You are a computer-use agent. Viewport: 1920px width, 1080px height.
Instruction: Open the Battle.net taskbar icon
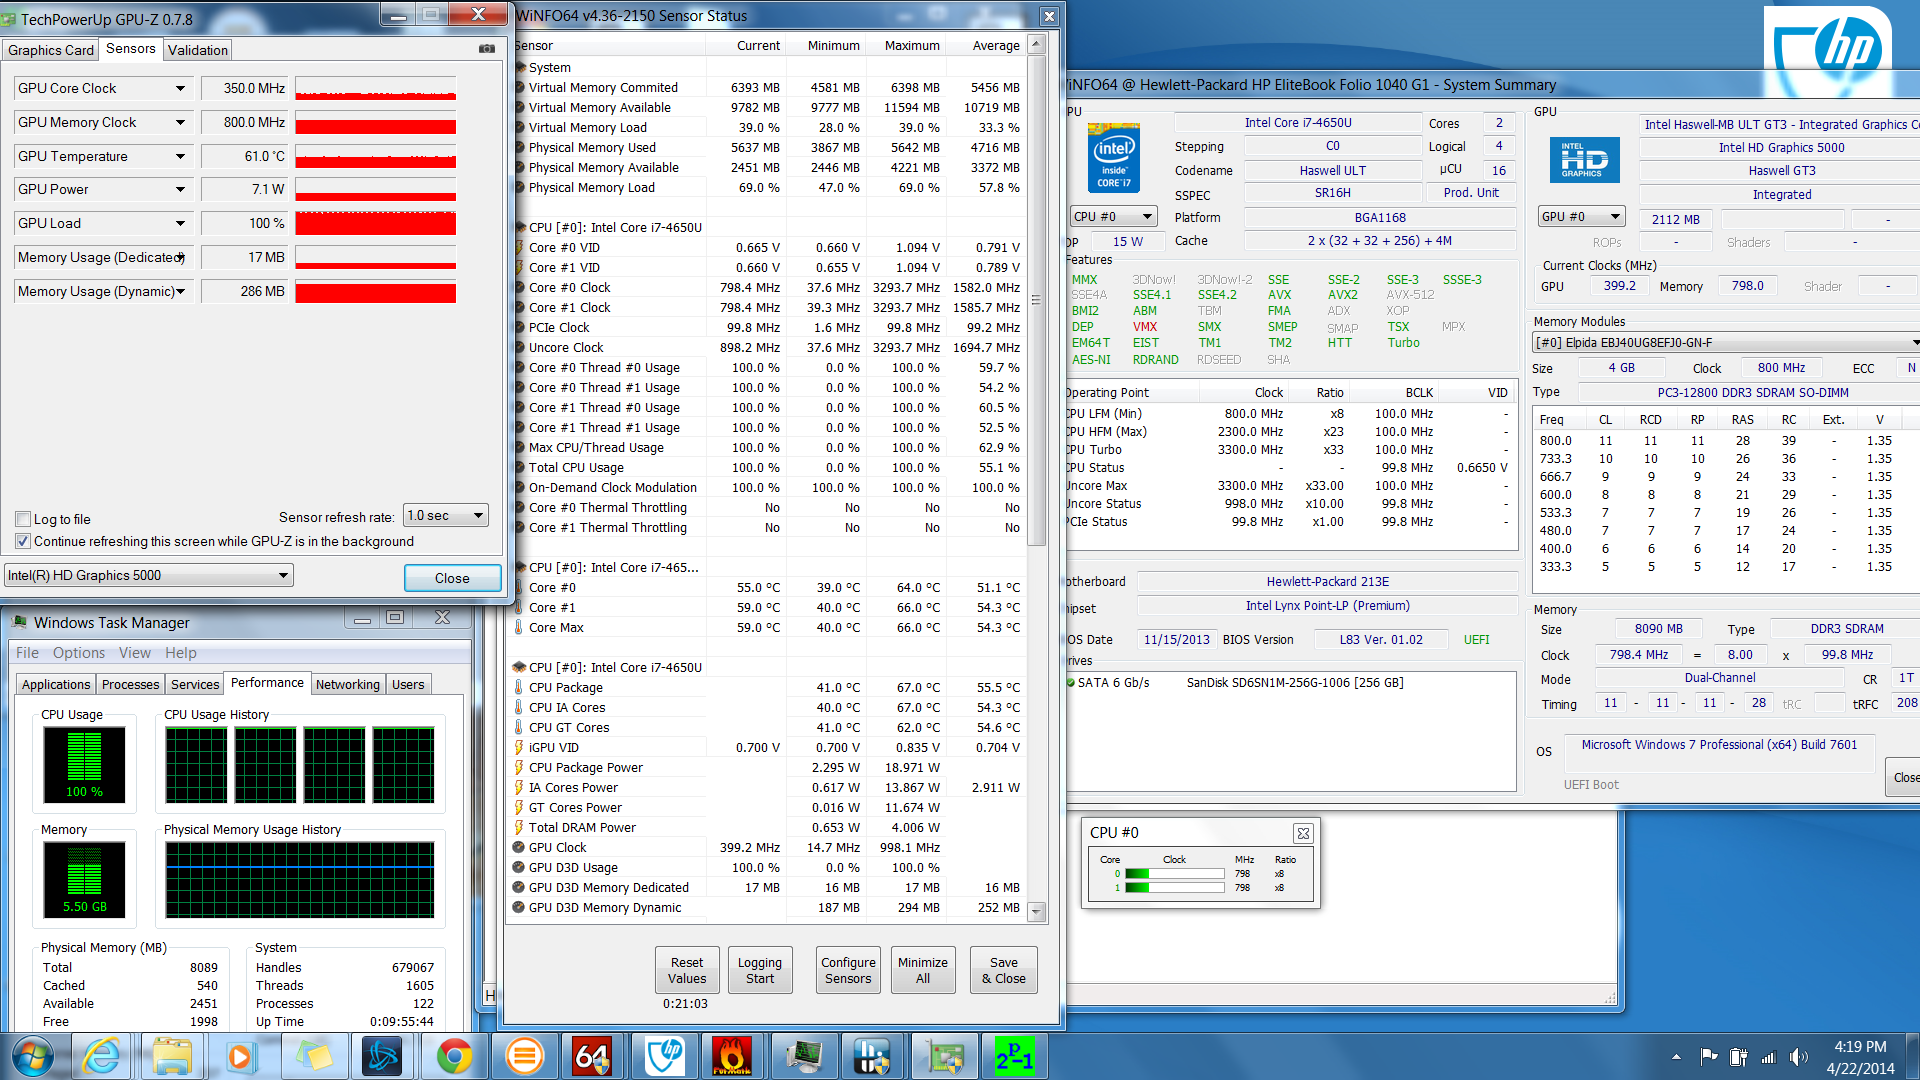click(x=382, y=1056)
